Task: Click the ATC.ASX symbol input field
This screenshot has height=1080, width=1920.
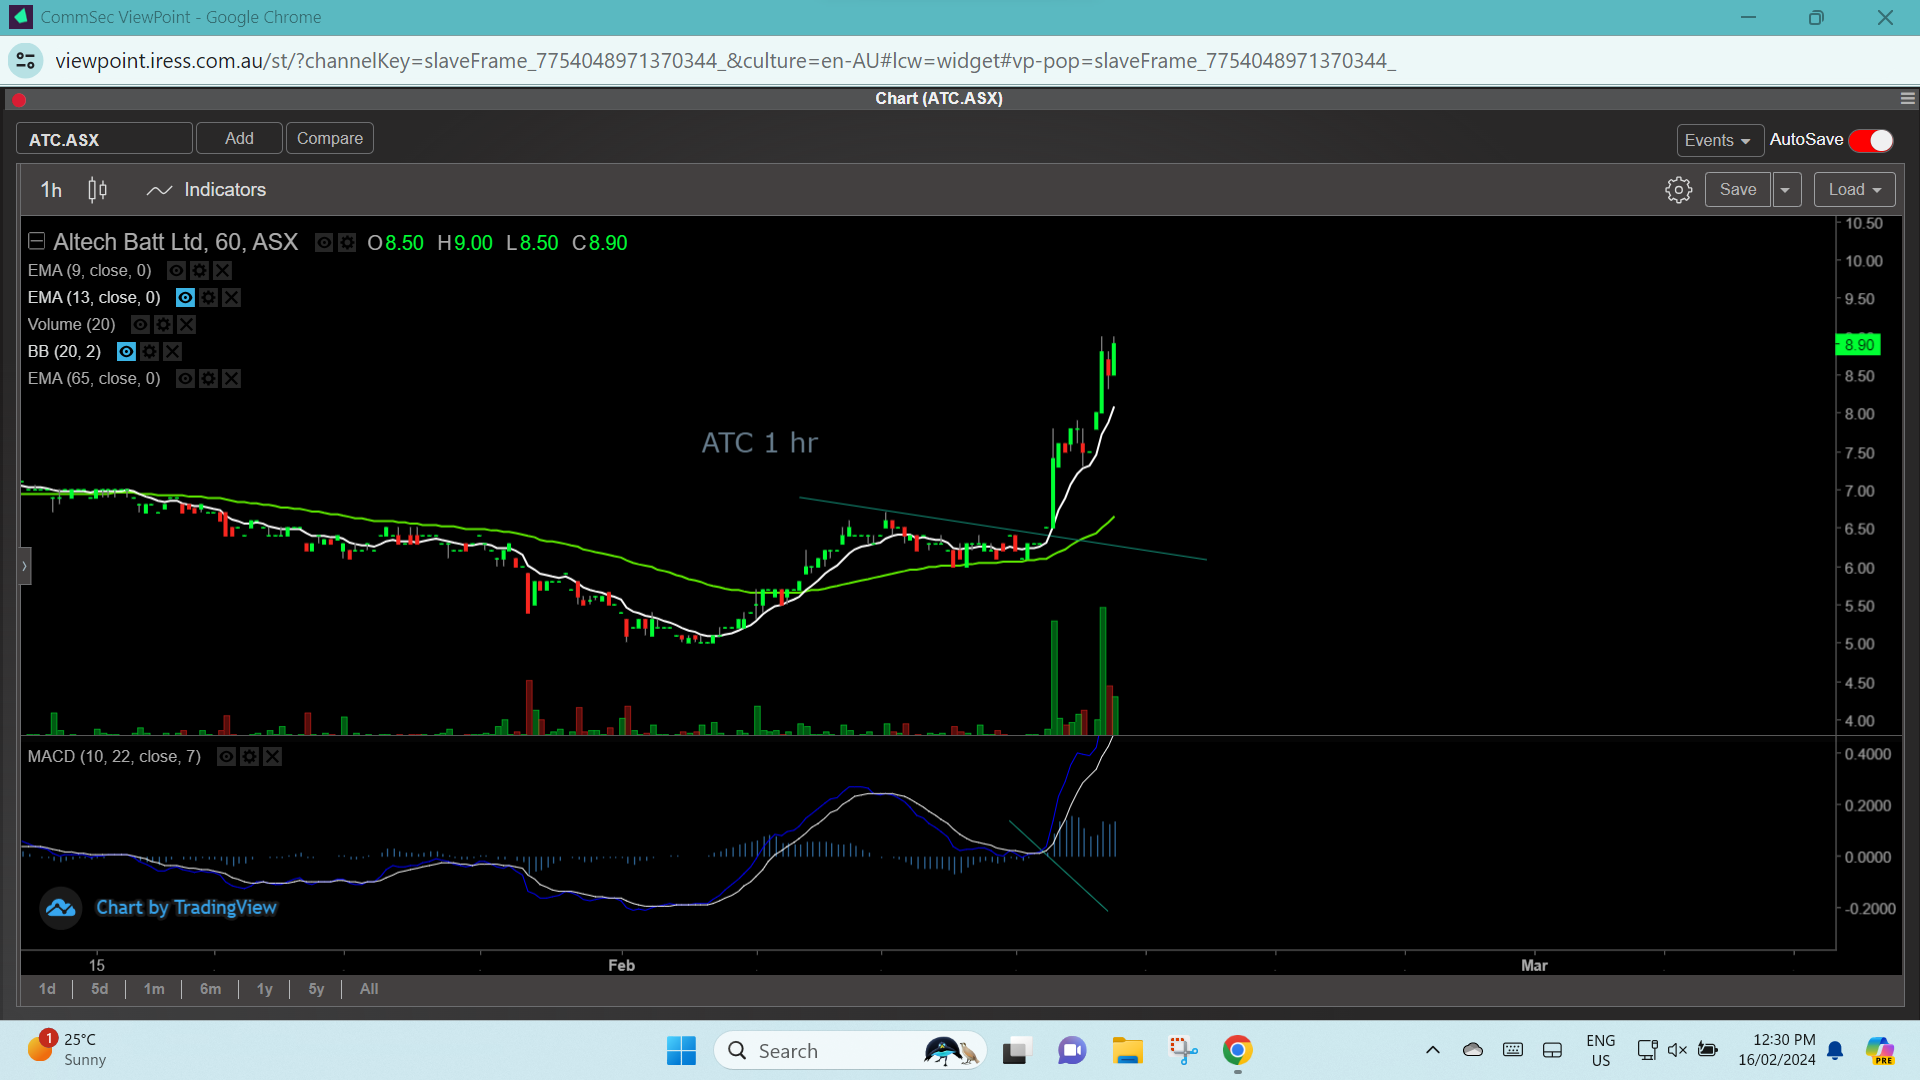Action: click(x=104, y=139)
